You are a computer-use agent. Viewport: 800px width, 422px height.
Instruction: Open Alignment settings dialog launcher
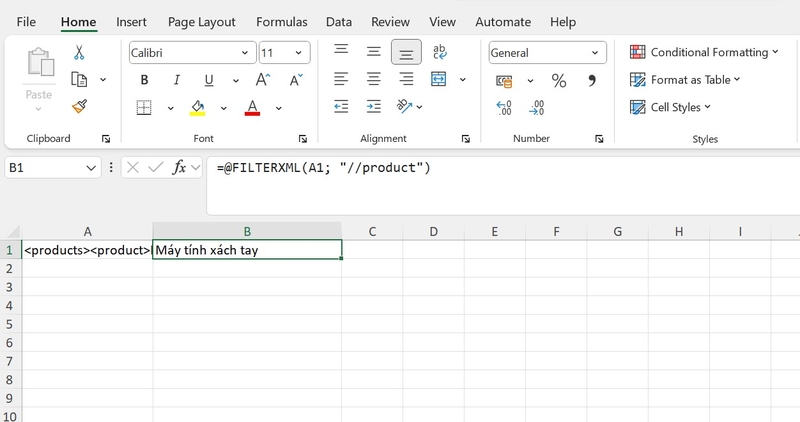pos(466,139)
